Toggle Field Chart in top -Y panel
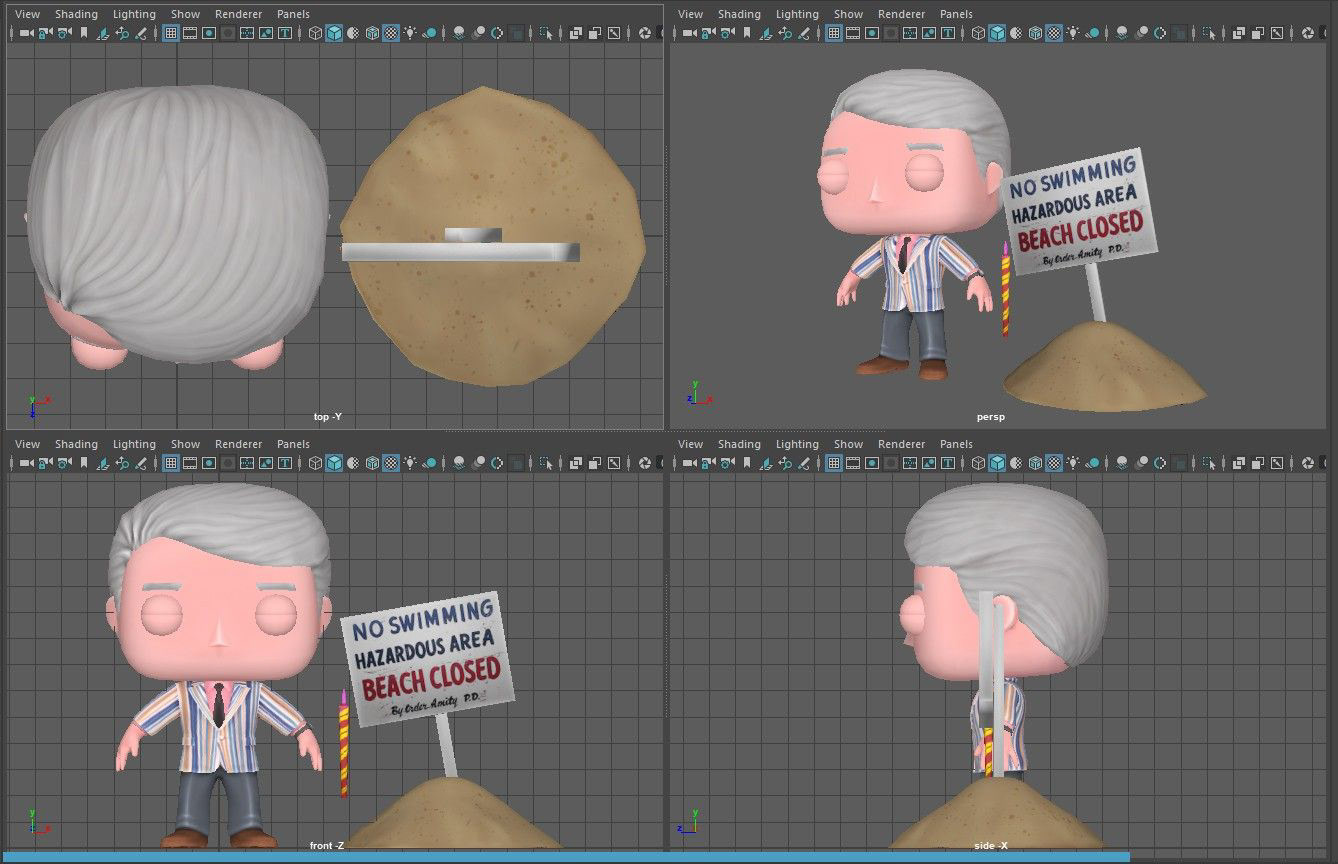The image size is (1338, 864). pos(247,33)
